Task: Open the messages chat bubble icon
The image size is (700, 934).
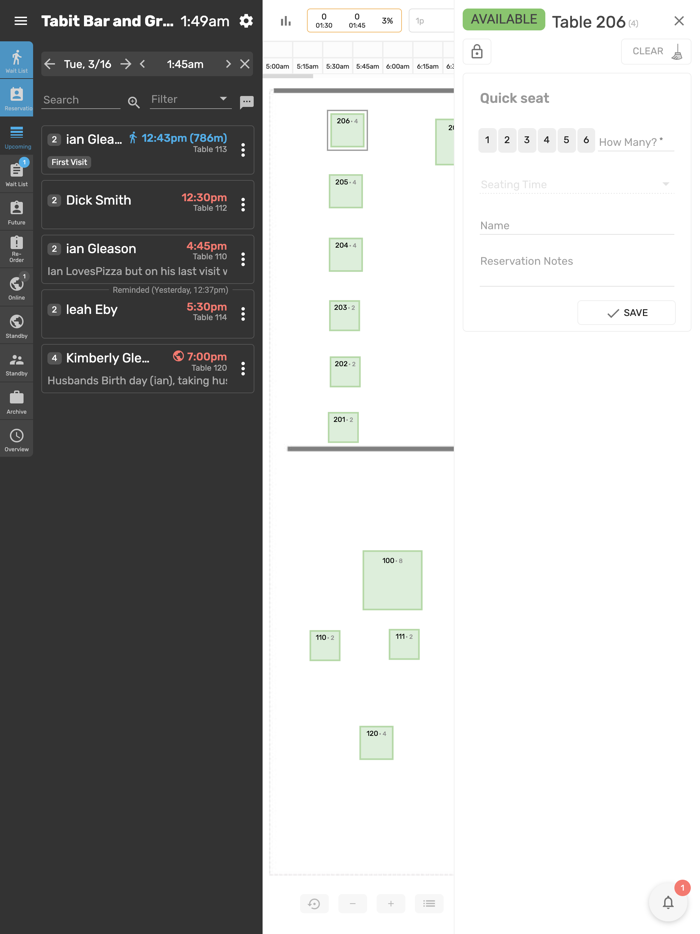Action: tap(247, 102)
